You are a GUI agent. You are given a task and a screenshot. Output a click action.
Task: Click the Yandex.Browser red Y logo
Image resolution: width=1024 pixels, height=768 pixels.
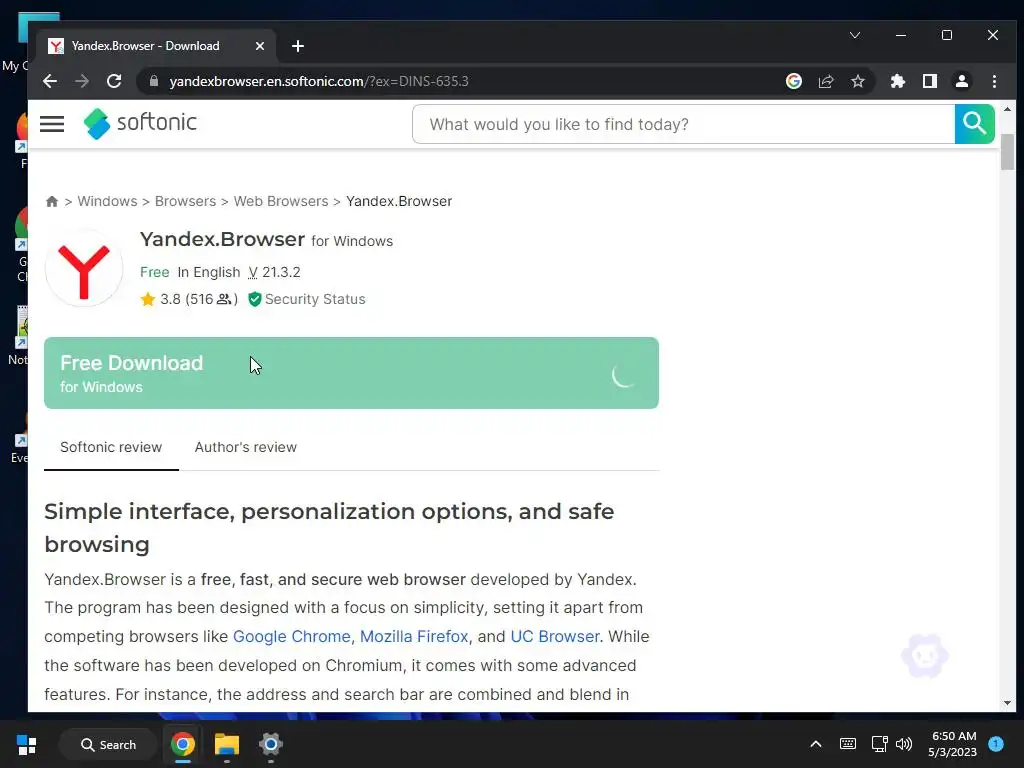[84, 268]
